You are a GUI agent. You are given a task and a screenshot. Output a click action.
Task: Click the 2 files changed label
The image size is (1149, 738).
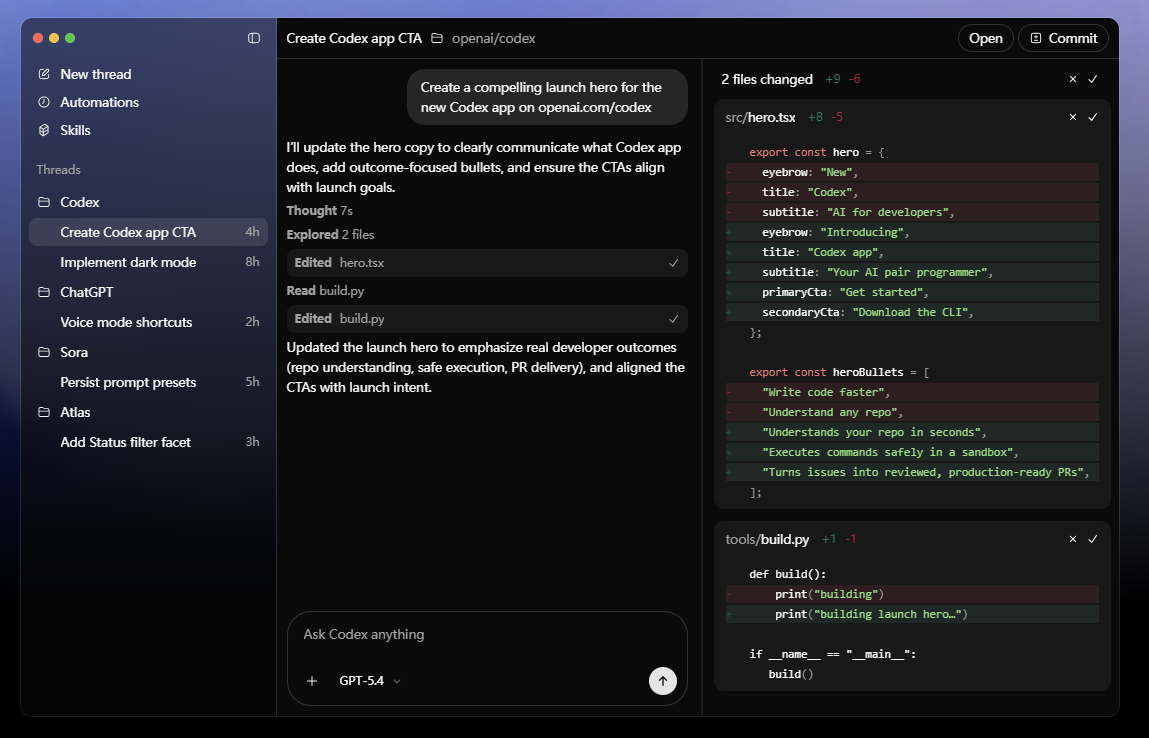coord(766,79)
